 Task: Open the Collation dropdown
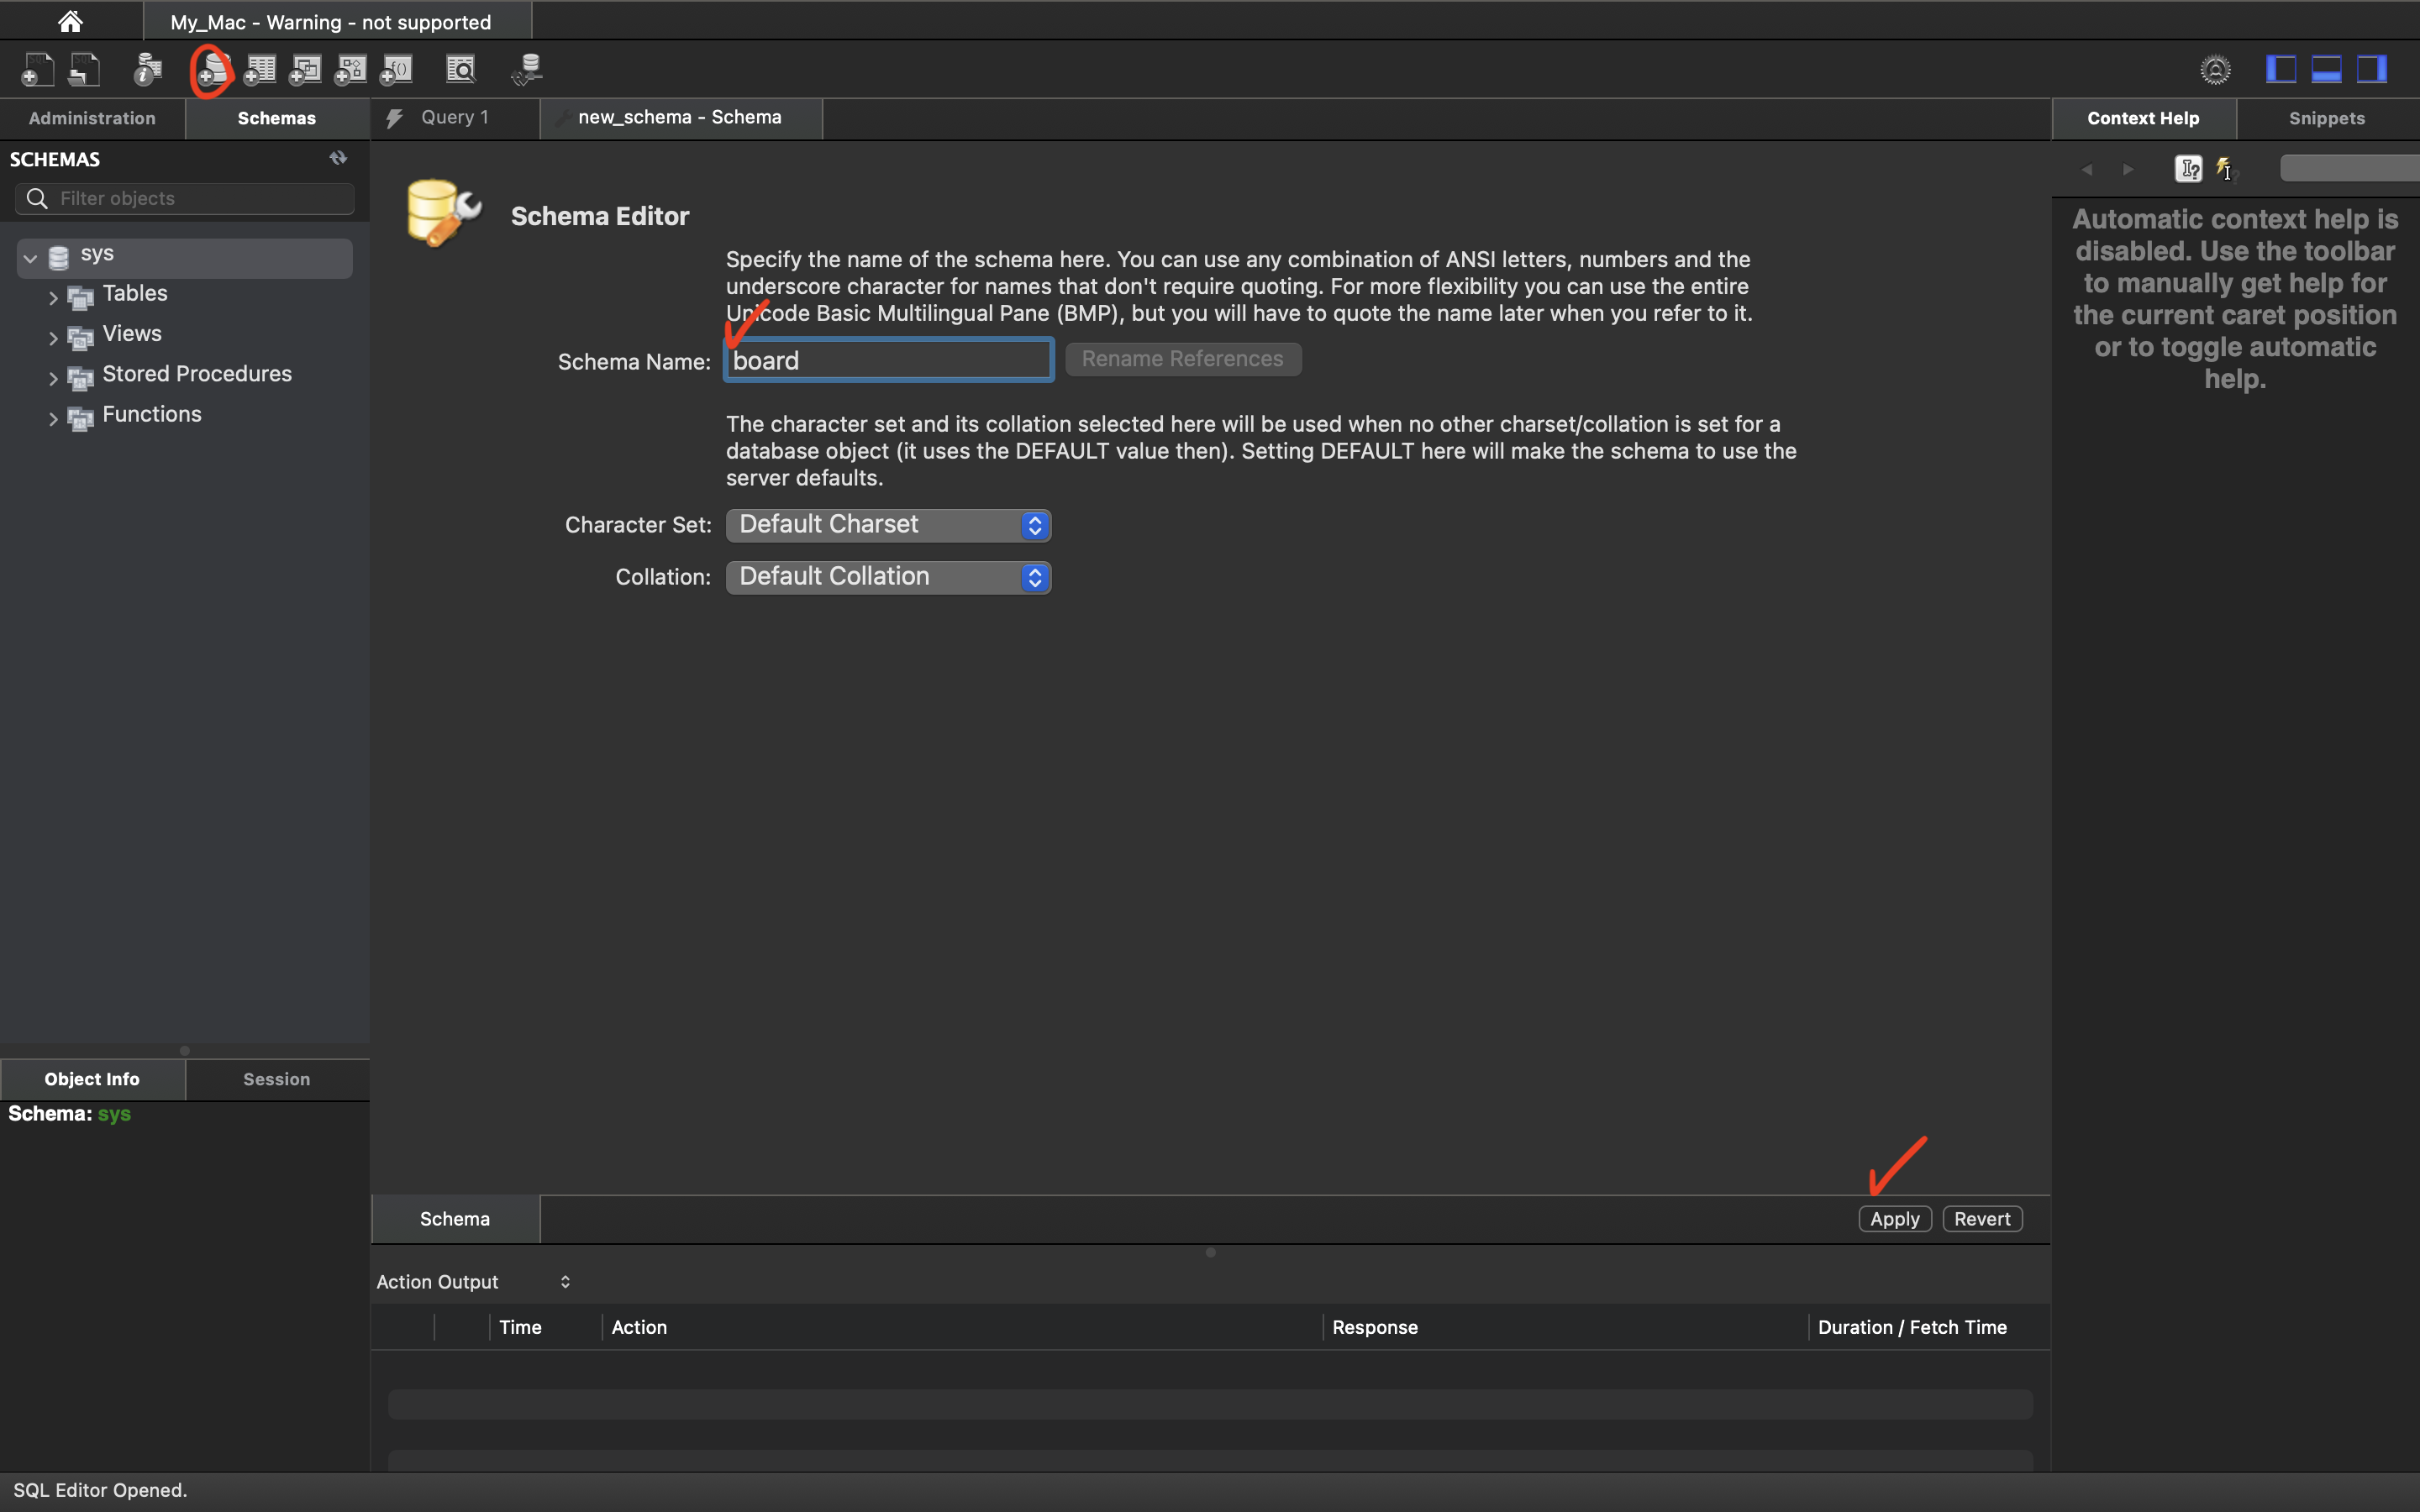tap(888, 577)
